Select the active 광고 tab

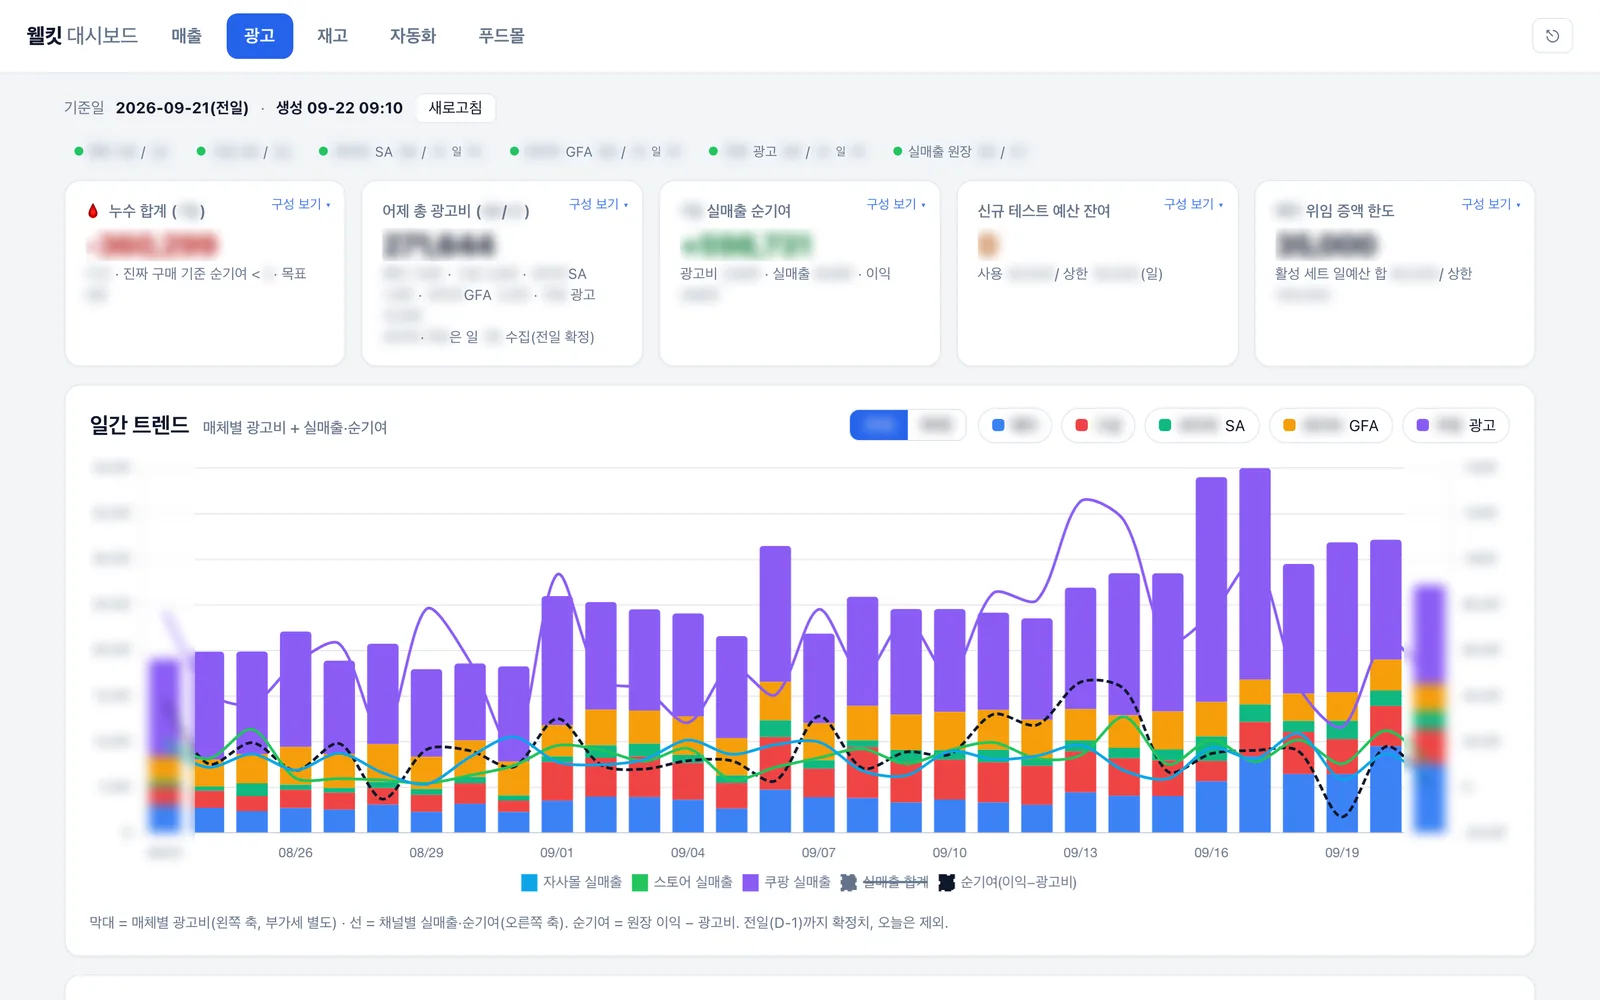click(260, 36)
